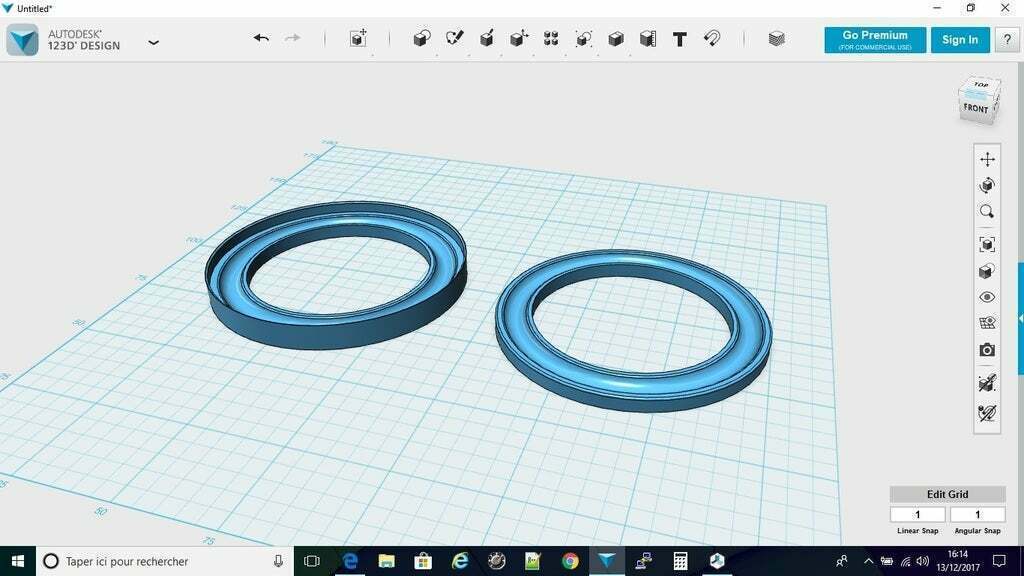Open the Measure tool
Viewport: 1024px width, 576px height.
coord(647,39)
